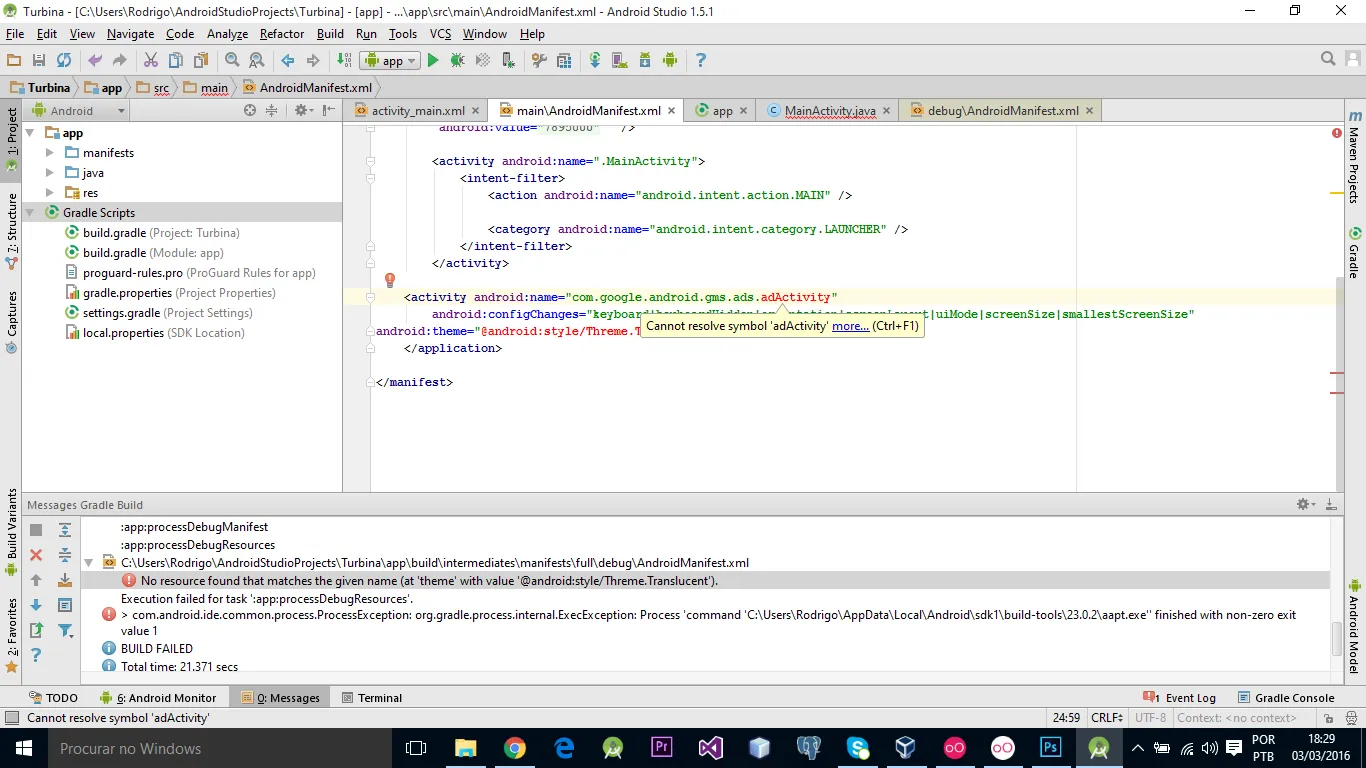
Task: Open the Android project view dropdown
Action: click(x=80, y=111)
